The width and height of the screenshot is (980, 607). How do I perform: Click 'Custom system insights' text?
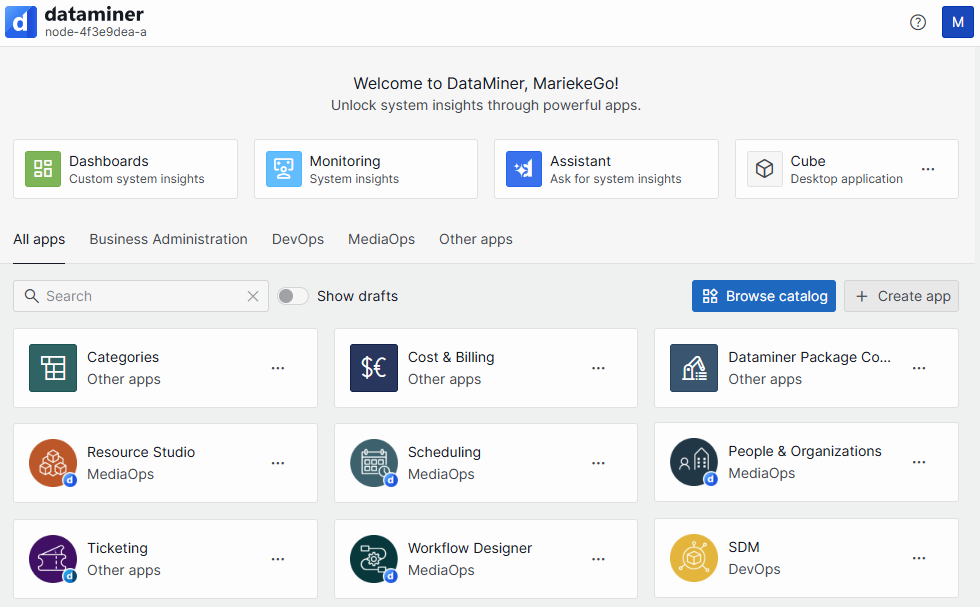click(x=137, y=179)
